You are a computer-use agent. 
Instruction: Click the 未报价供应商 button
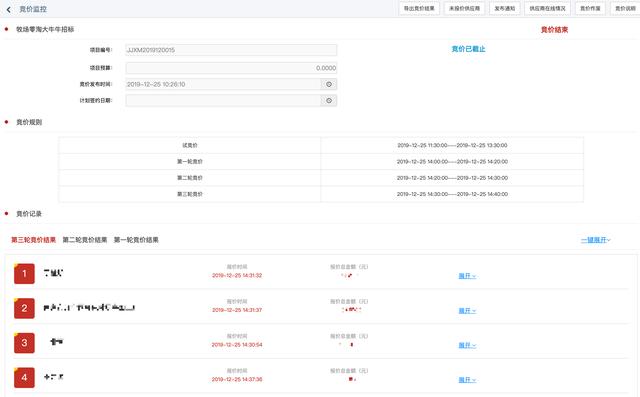tap(464, 9)
